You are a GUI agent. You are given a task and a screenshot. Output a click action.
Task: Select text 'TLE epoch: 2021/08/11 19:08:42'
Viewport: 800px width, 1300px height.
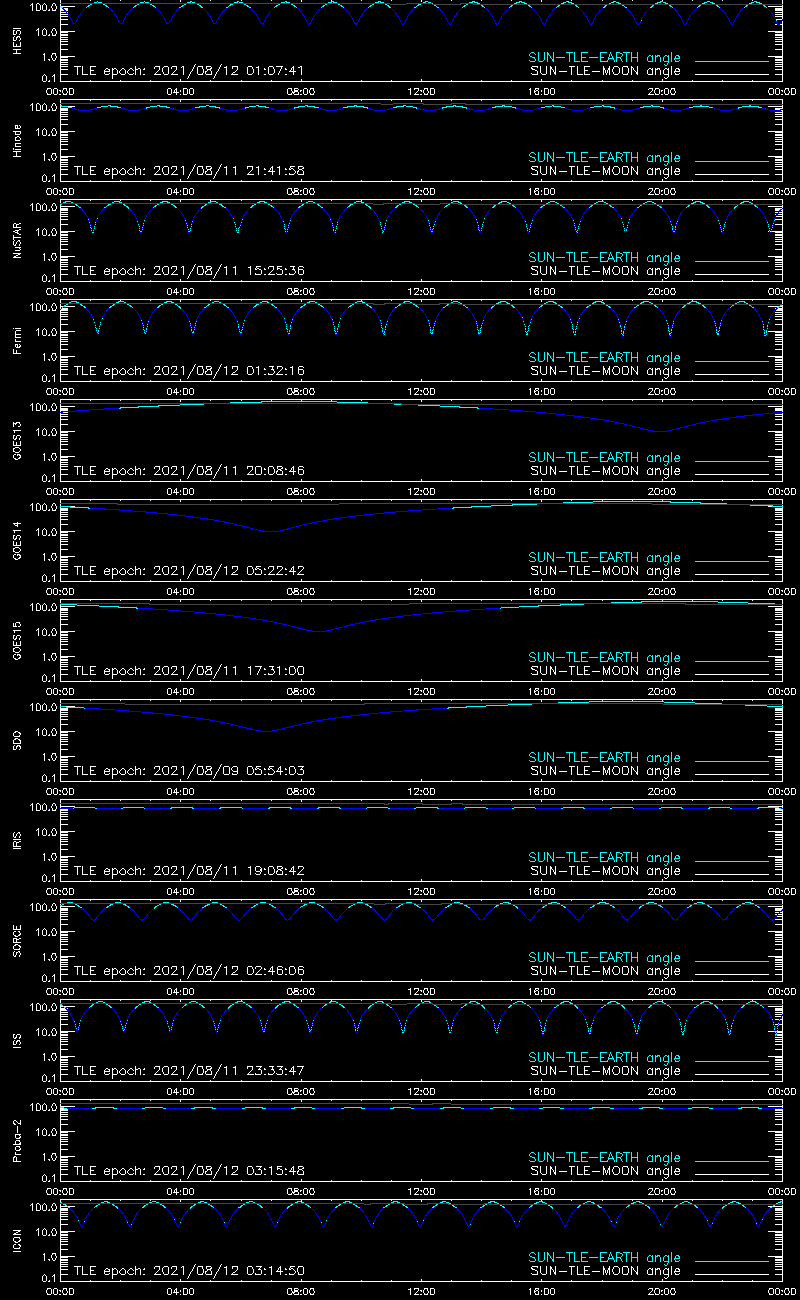pos(189,871)
